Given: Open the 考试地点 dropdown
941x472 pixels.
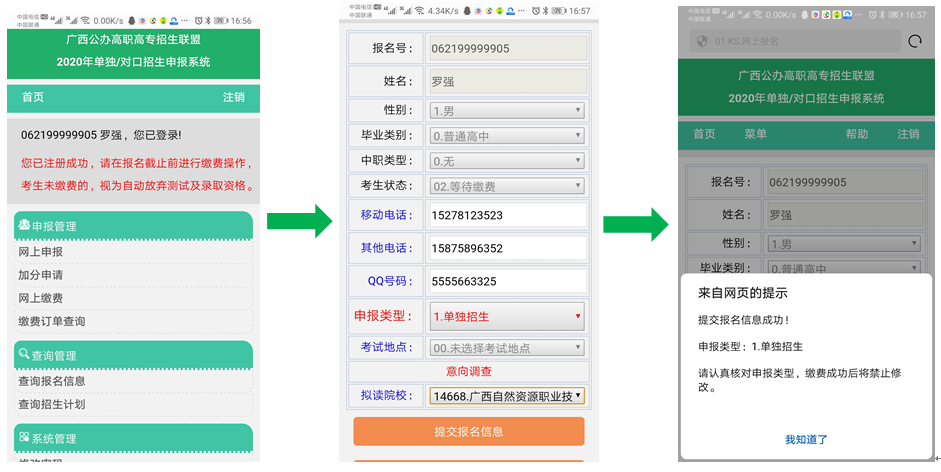Looking at the screenshot, I should tap(507, 348).
